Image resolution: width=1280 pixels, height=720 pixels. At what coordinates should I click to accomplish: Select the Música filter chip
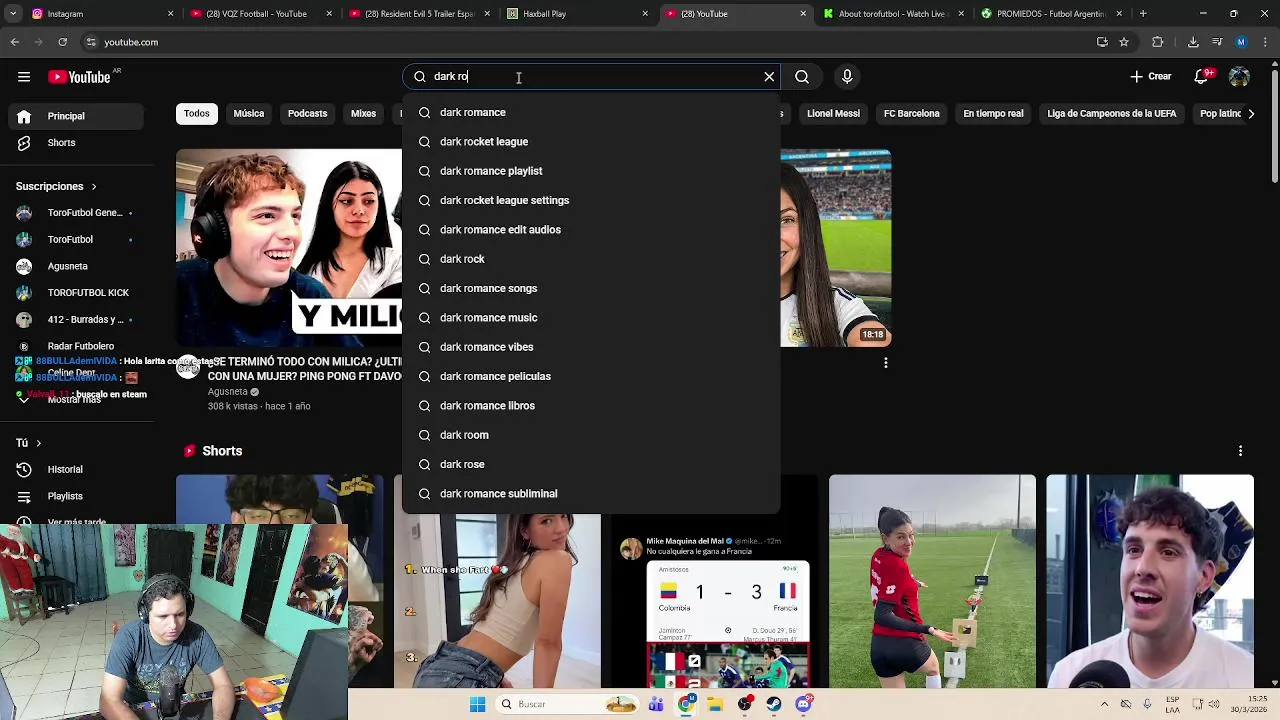pyautogui.click(x=249, y=114)
